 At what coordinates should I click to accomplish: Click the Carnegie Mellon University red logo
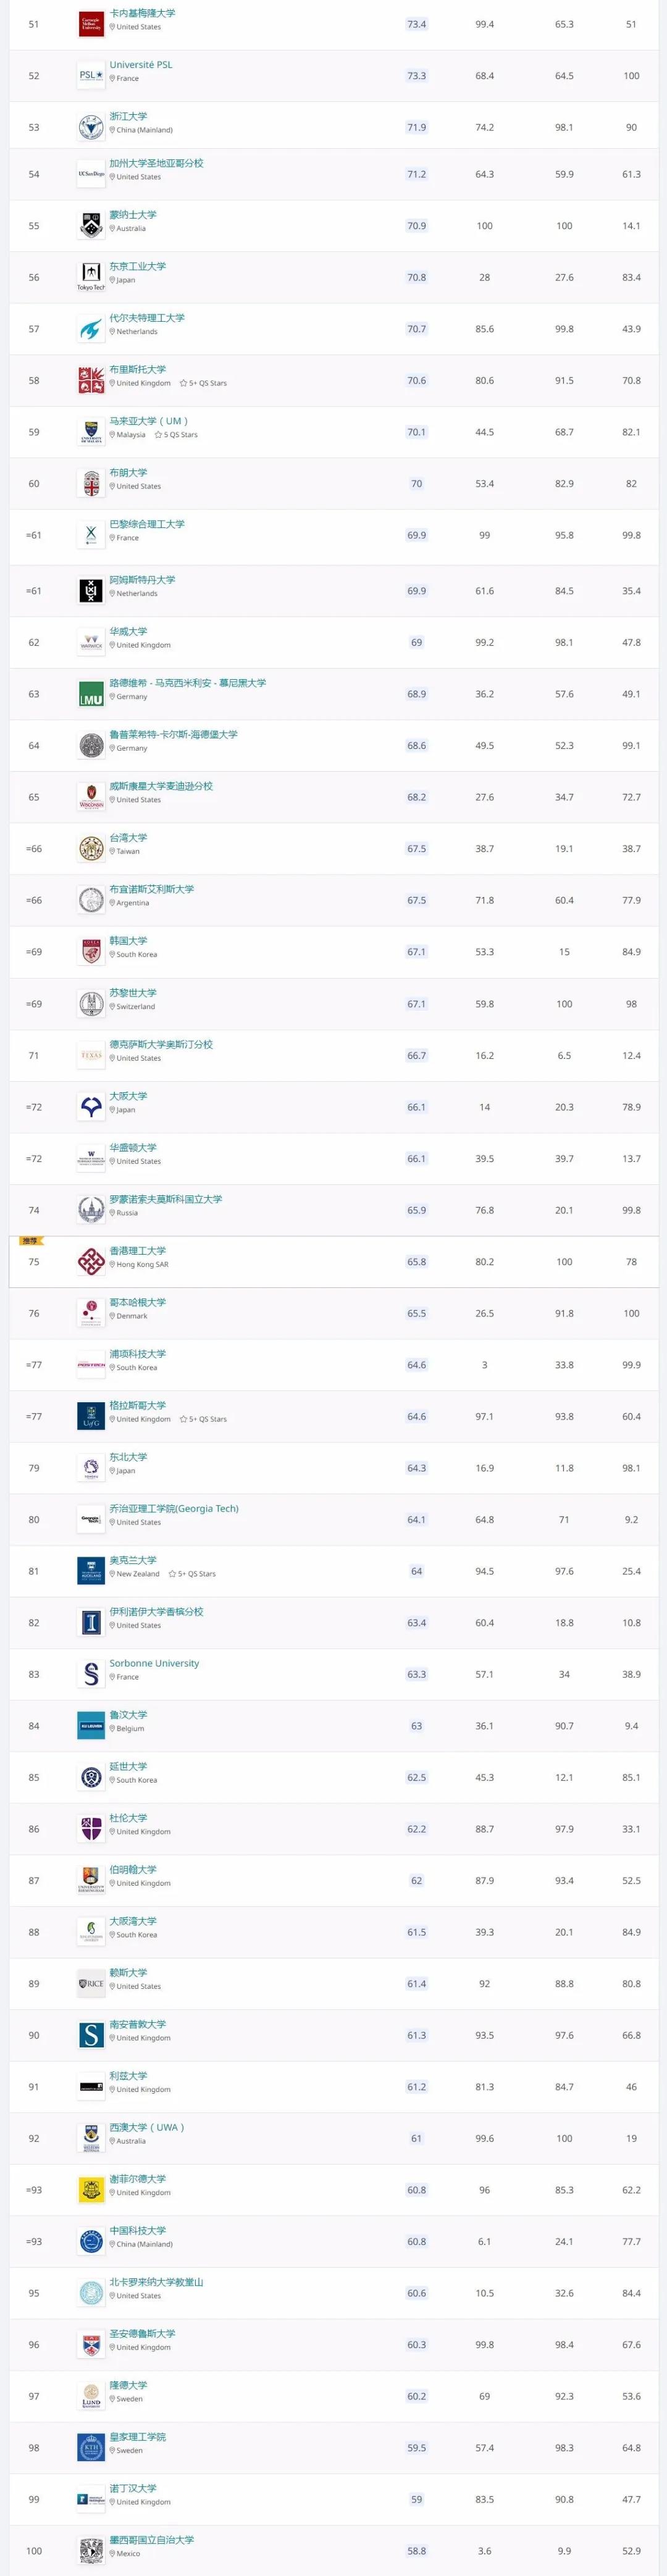click(x=91, y=25)
